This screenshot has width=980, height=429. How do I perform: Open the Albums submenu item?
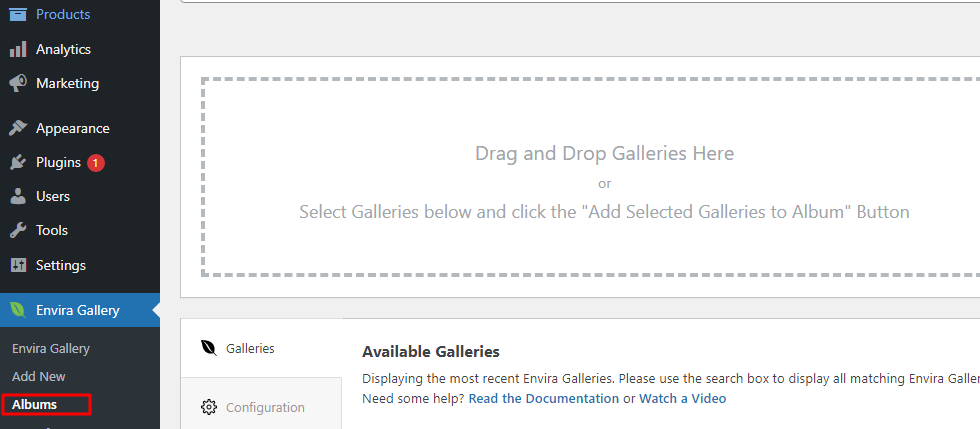point(35,404)
